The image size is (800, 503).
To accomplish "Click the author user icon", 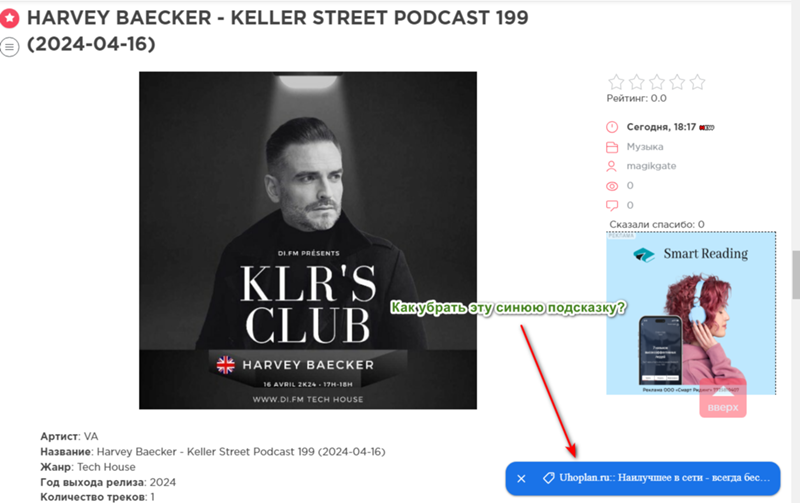I will (x=611, y=166).
